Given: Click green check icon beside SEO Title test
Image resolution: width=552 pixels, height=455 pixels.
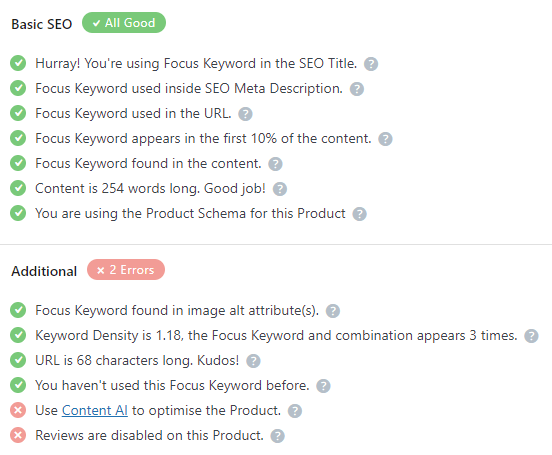Looking at the screenshot, I should tap(18, 63).
